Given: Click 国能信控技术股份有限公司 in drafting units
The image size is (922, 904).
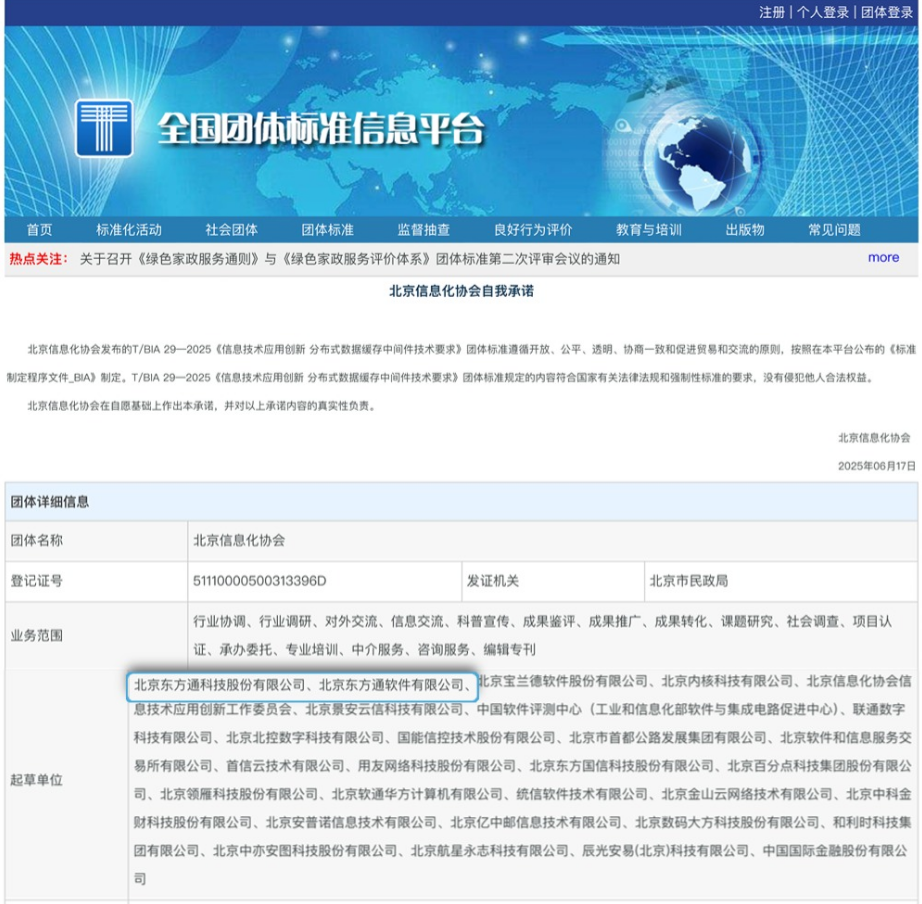Looking at the screenshot, I should 476,738.
